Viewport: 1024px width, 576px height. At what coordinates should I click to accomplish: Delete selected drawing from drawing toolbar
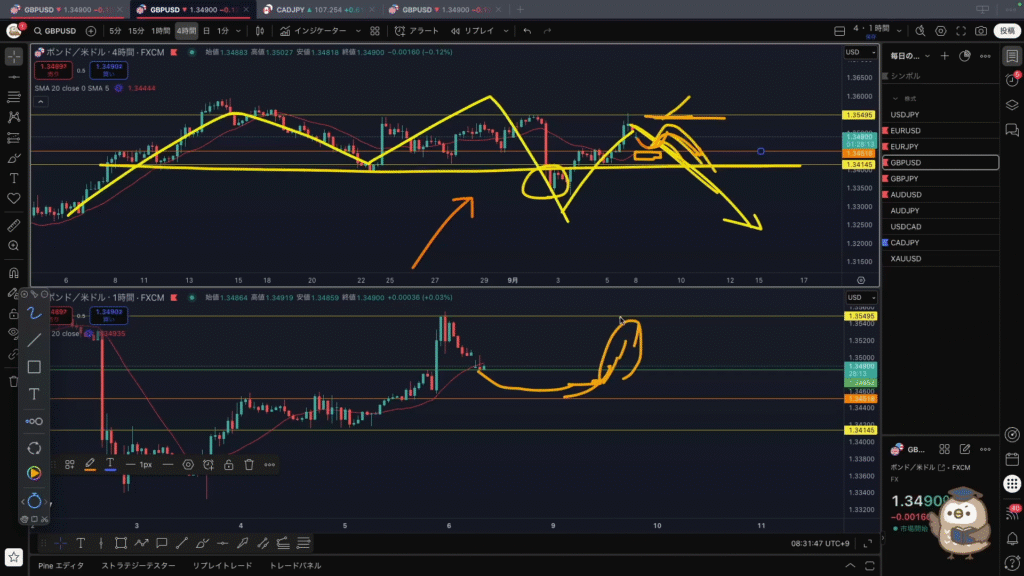click(x=249, y=465)
